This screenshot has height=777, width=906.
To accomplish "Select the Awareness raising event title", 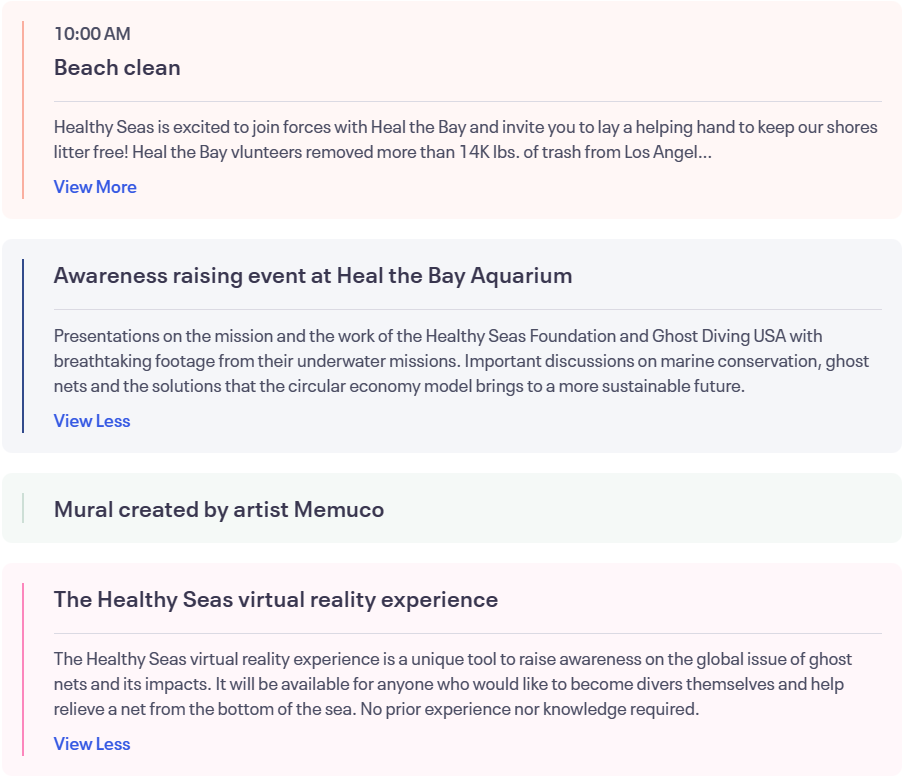I will point(312,275).
